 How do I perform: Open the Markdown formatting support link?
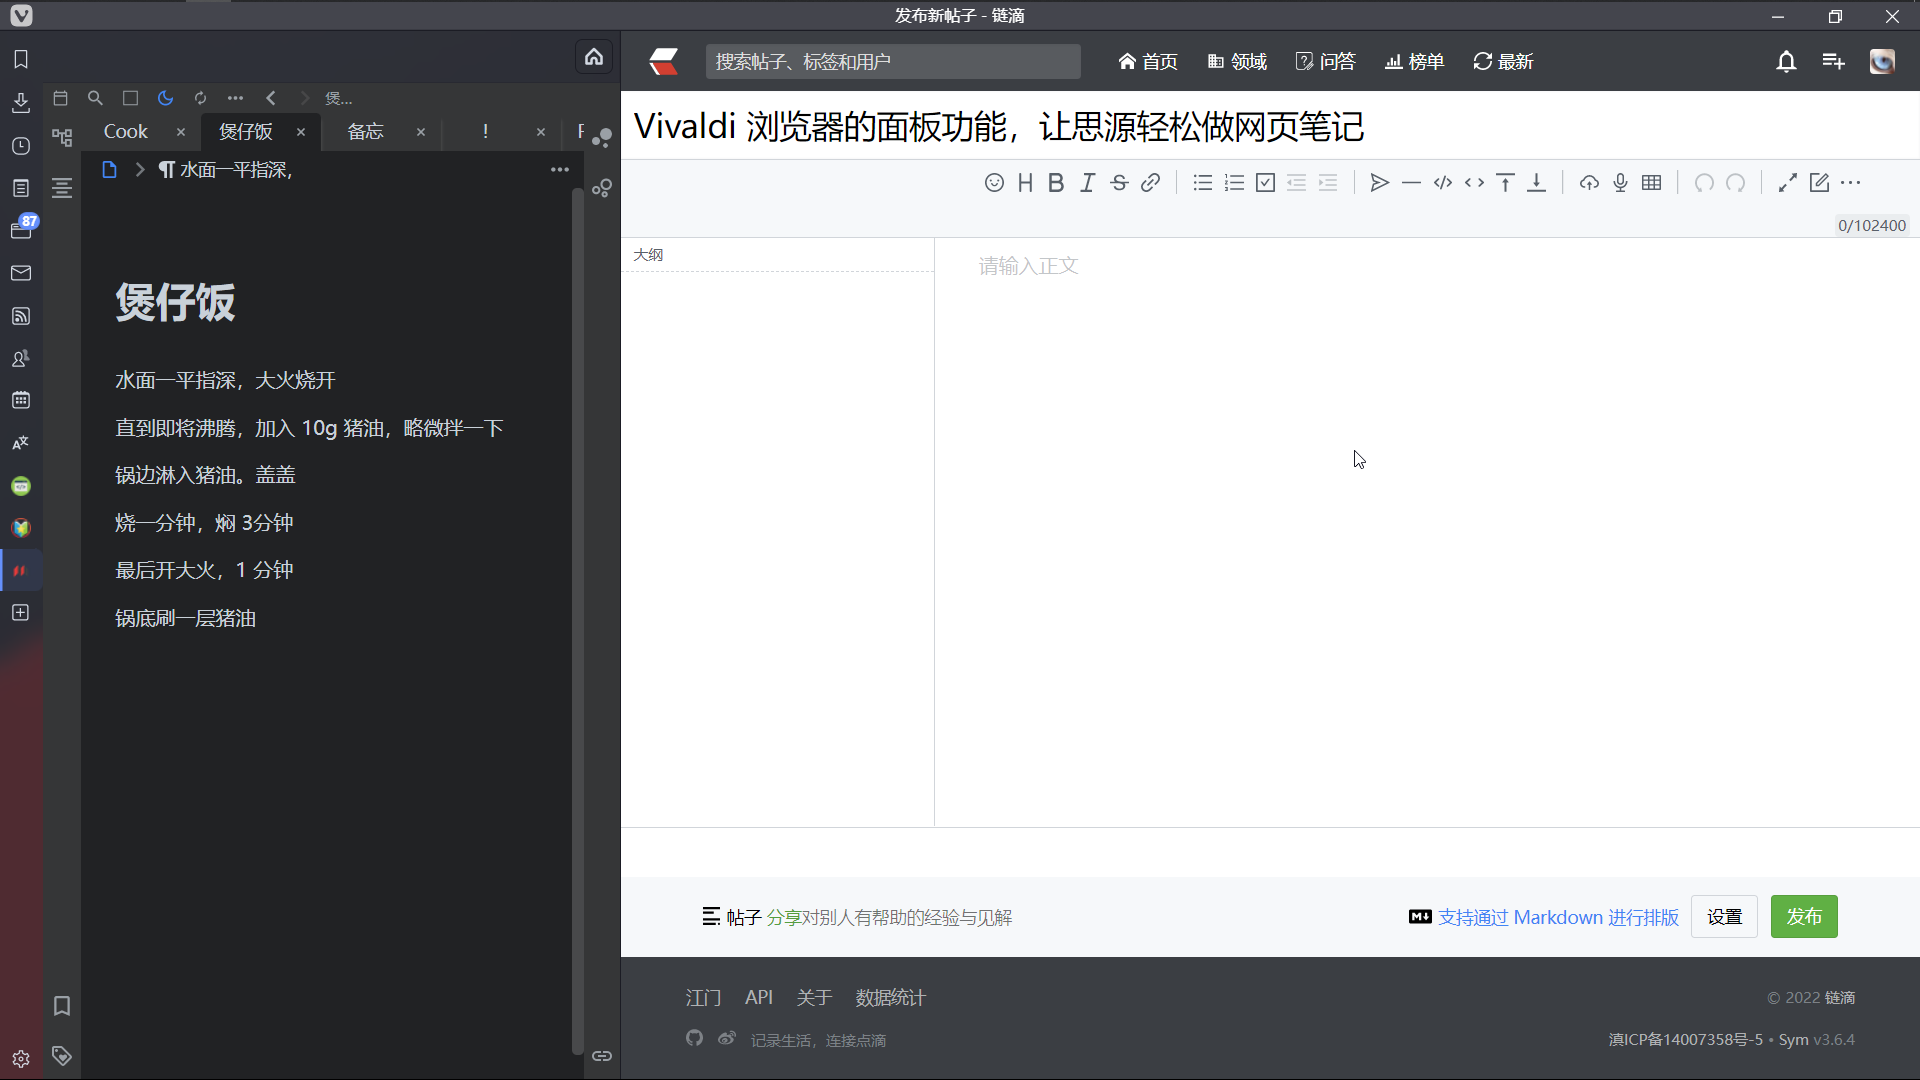[x=1558, y=917]
